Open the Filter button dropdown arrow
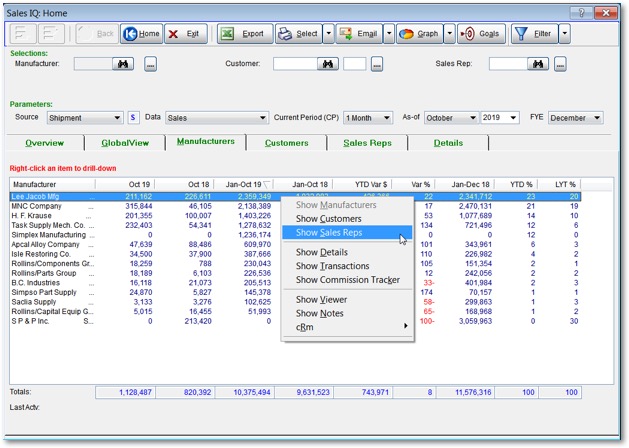Screen dimensions: 629x448 point(564,34)
